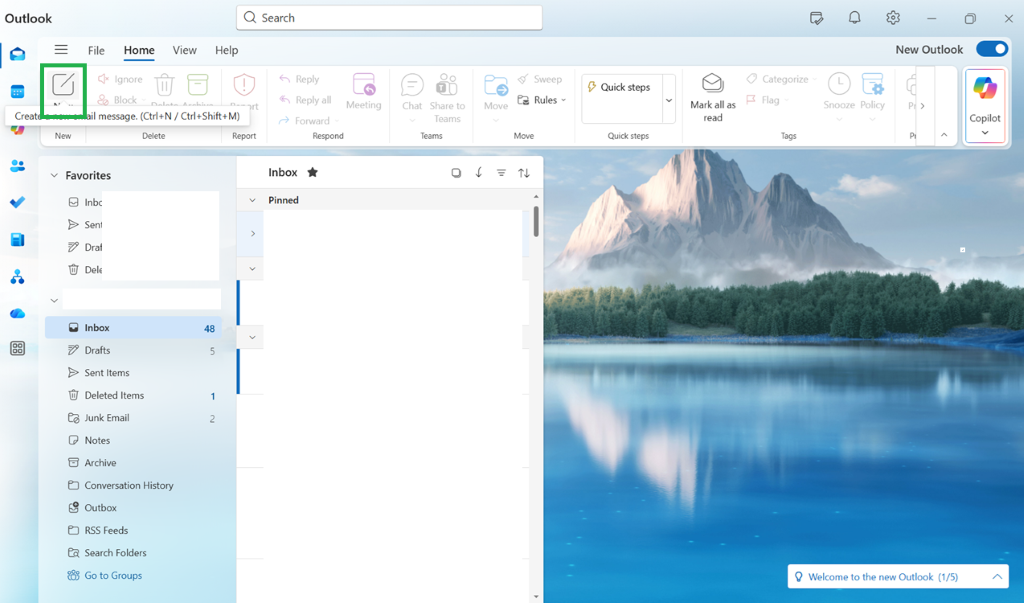Click the jump-to icon in Inbox header
Viewport: 1024px width, 603px height.
pos(479,172)
